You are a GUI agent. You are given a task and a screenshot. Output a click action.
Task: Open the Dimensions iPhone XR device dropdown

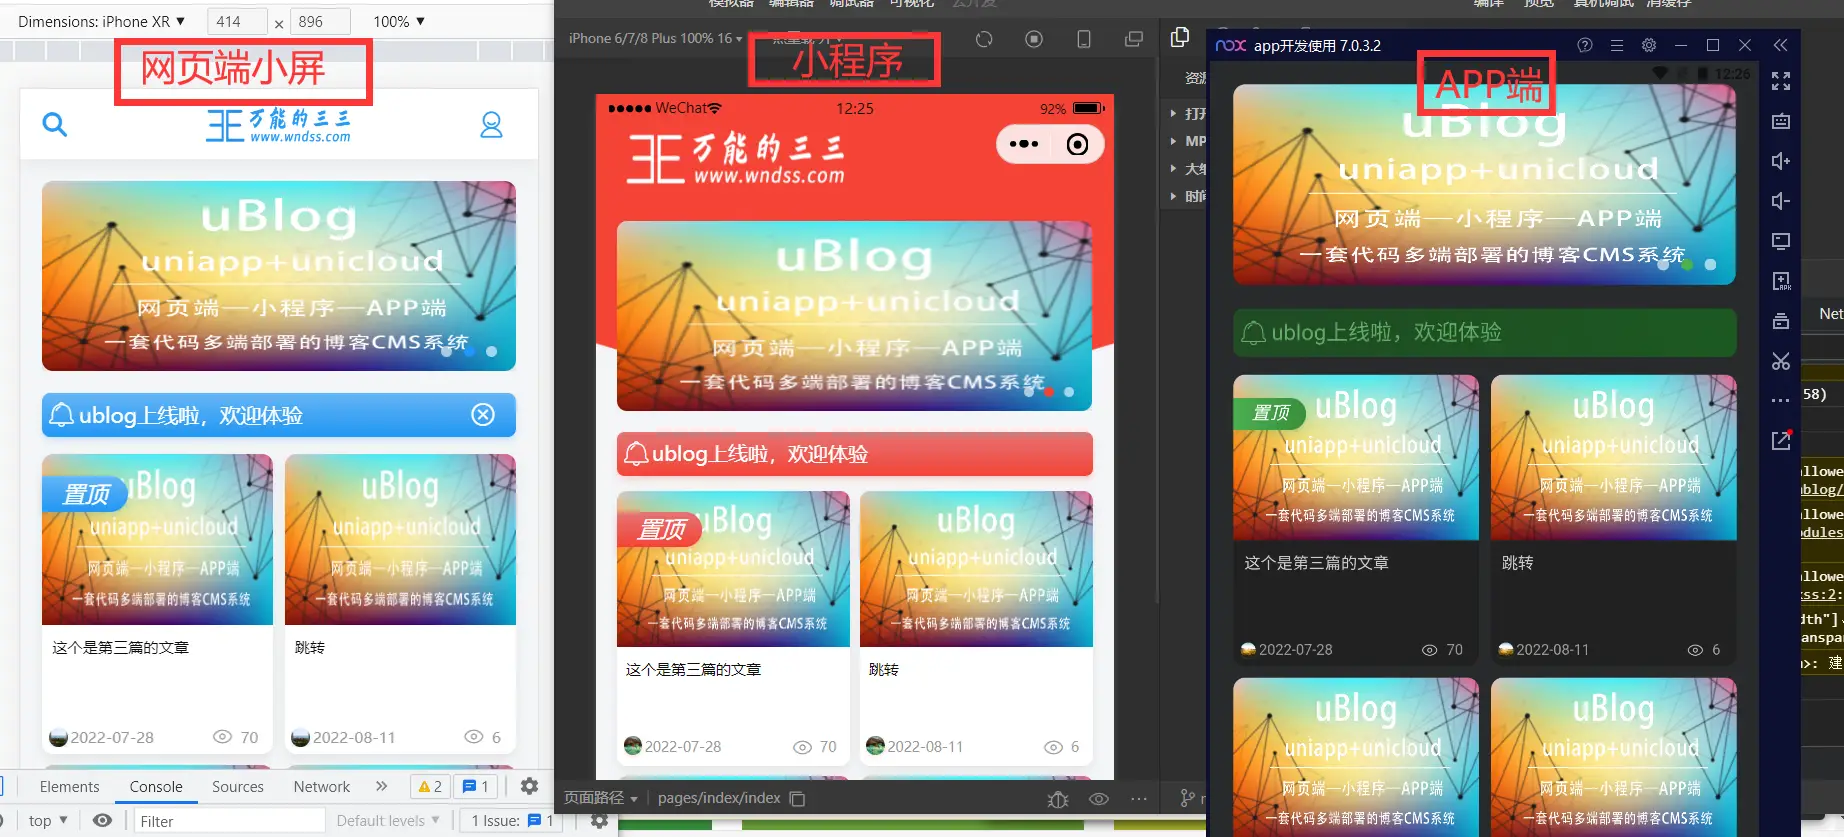(101, 21)
